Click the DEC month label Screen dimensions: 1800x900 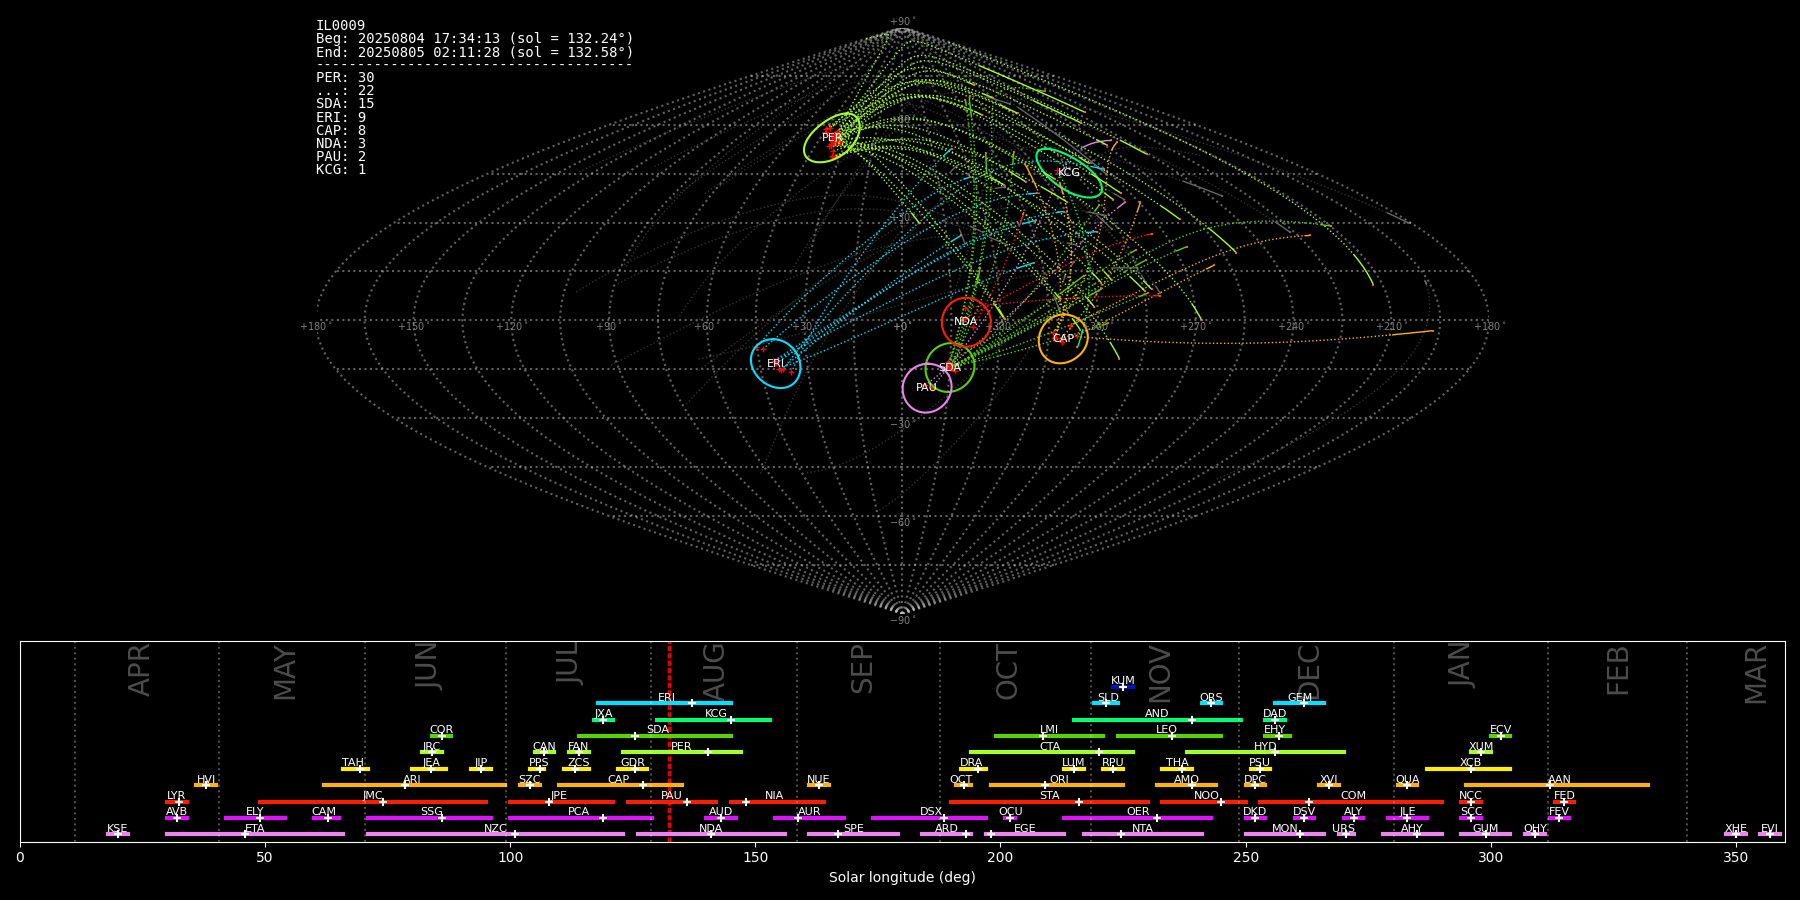click(x=1308, y=672)
